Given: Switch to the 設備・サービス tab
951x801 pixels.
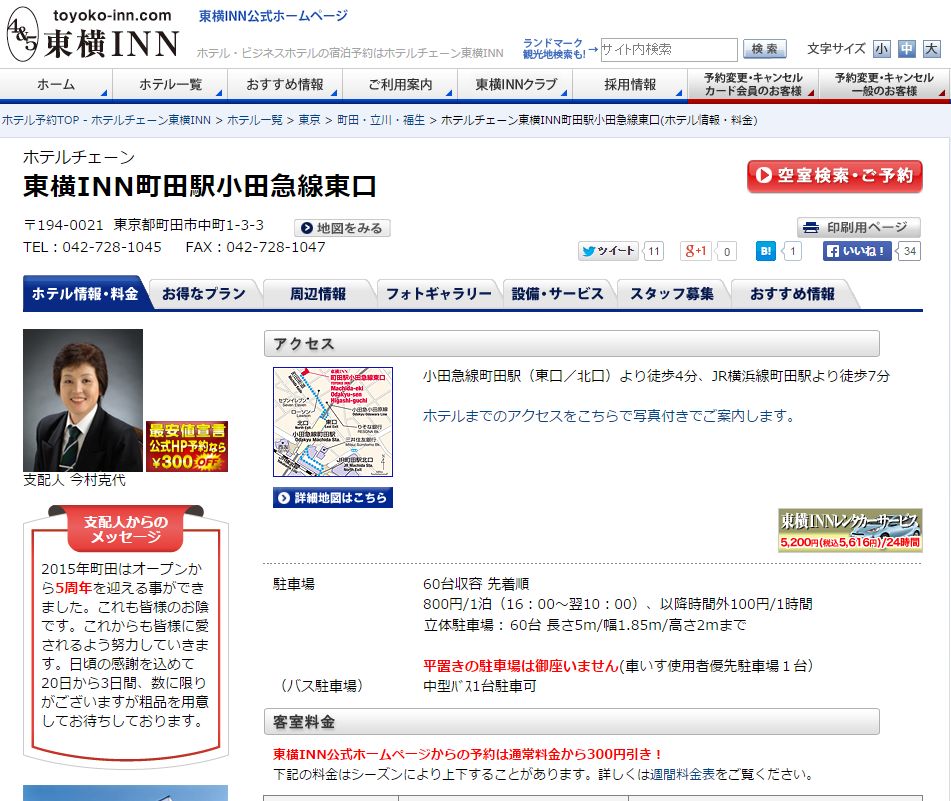Looking at the screenshot, I should click(558, 294).
